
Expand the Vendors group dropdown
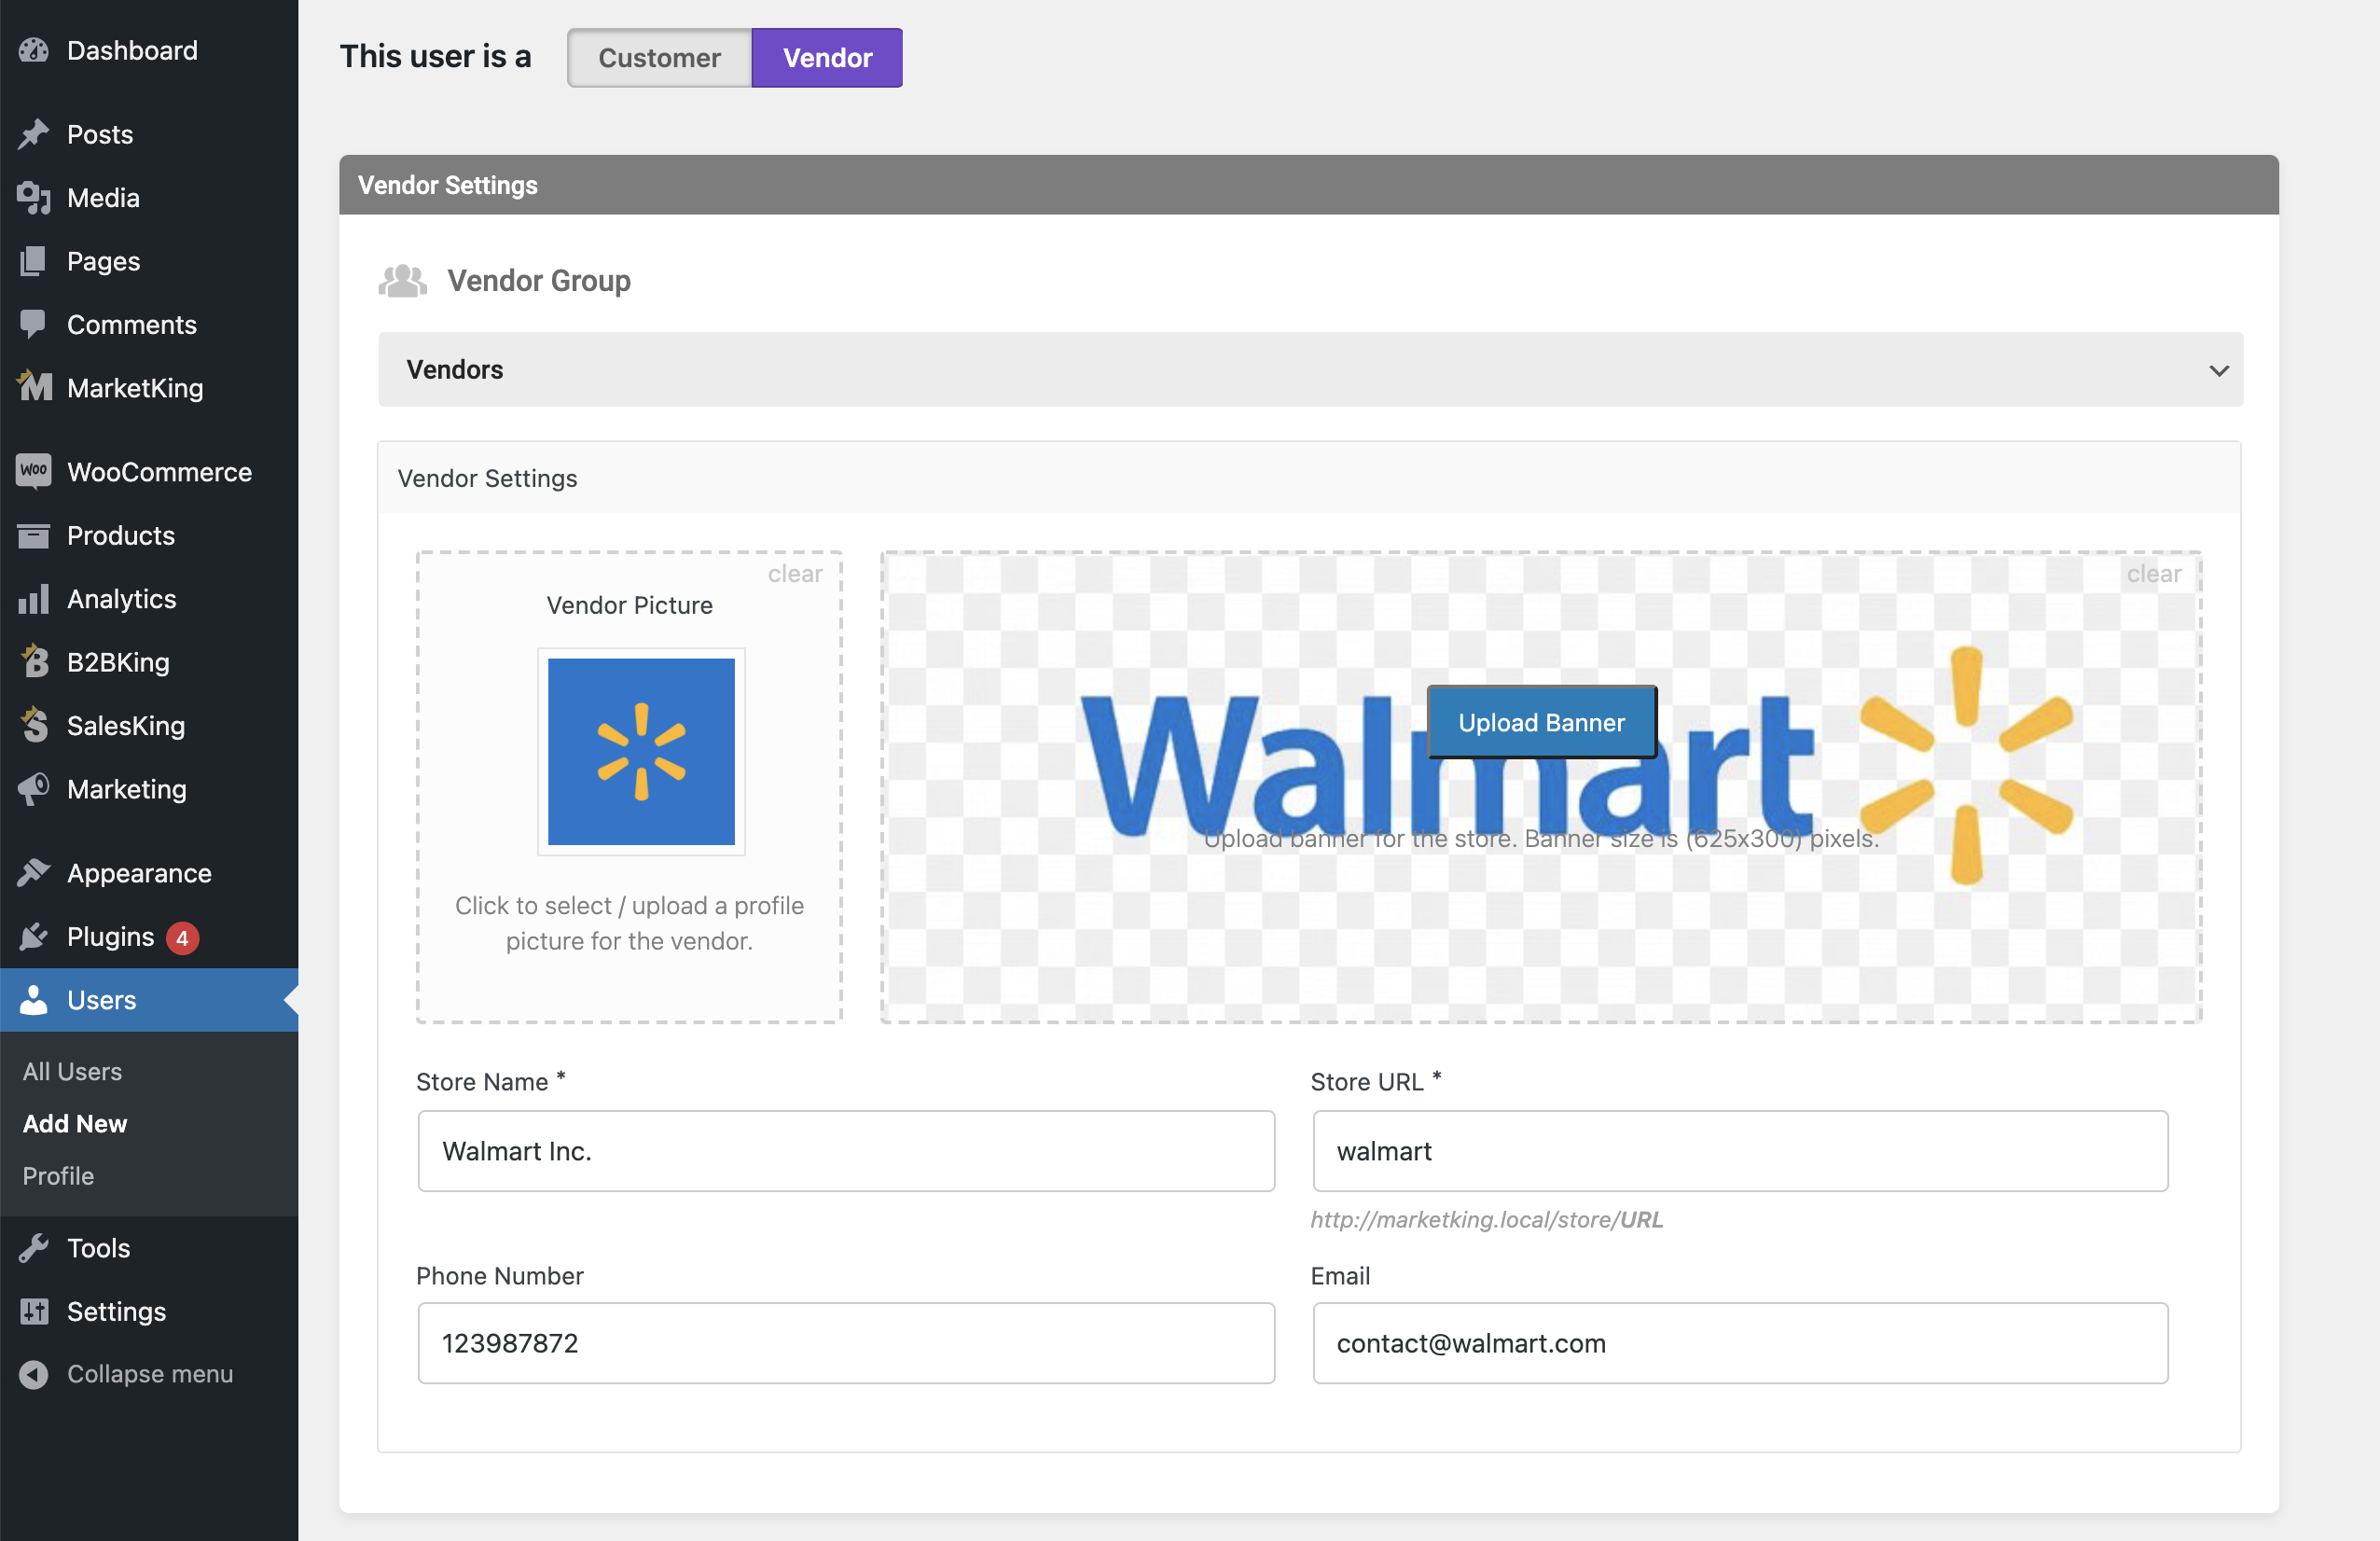[x=1310, y=370]
